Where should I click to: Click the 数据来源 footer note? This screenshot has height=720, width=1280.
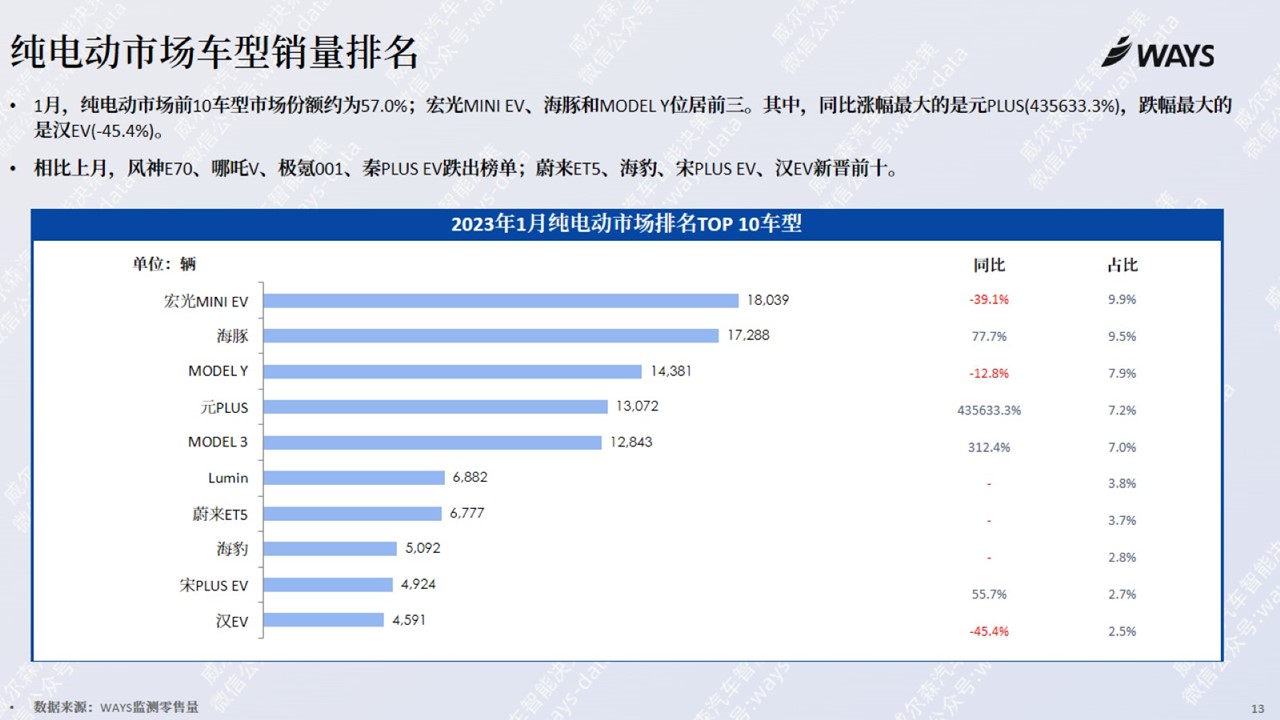(116, 707)
